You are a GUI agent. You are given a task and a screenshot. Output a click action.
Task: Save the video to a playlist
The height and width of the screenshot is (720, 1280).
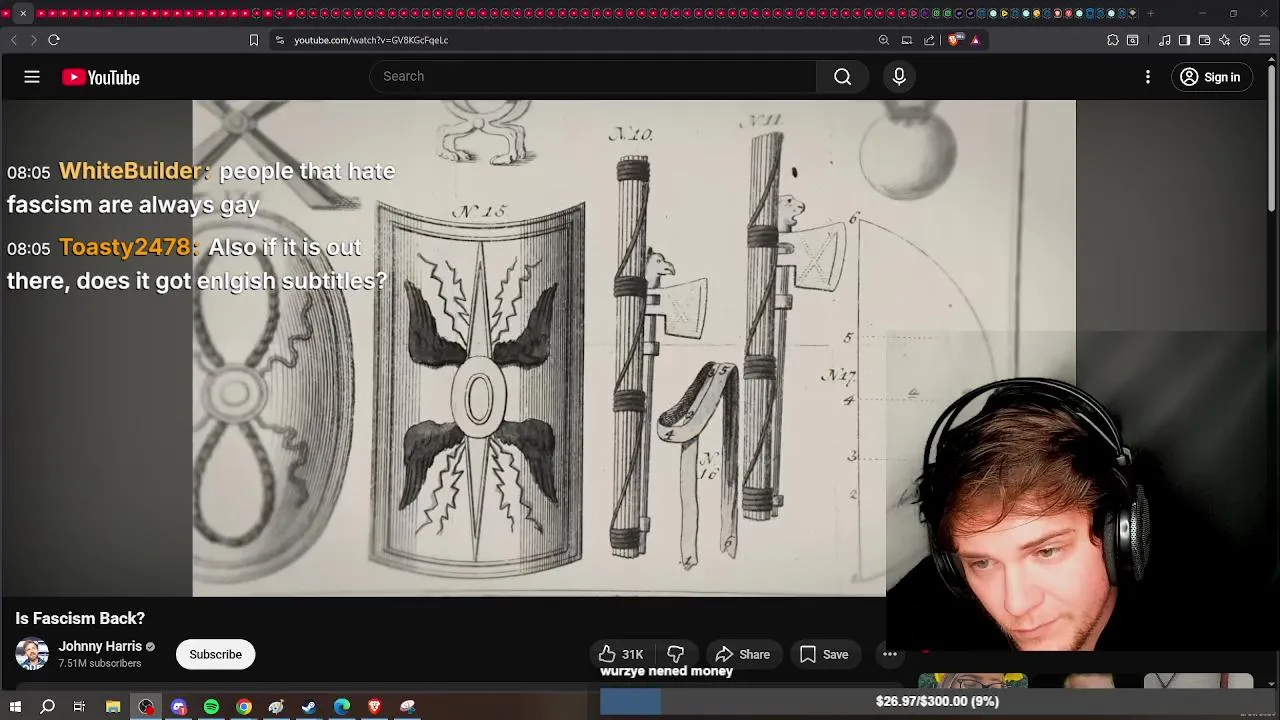point(824,654)
